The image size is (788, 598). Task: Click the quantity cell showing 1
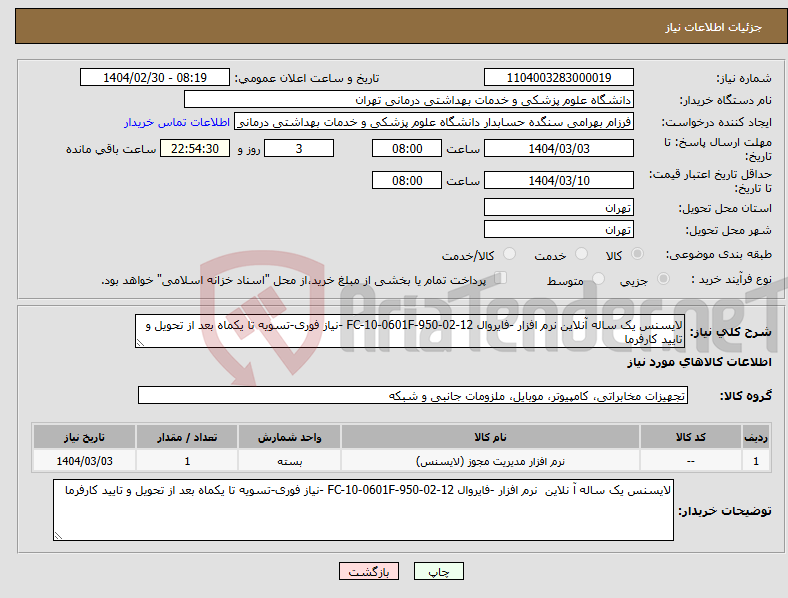pos(187,461)
